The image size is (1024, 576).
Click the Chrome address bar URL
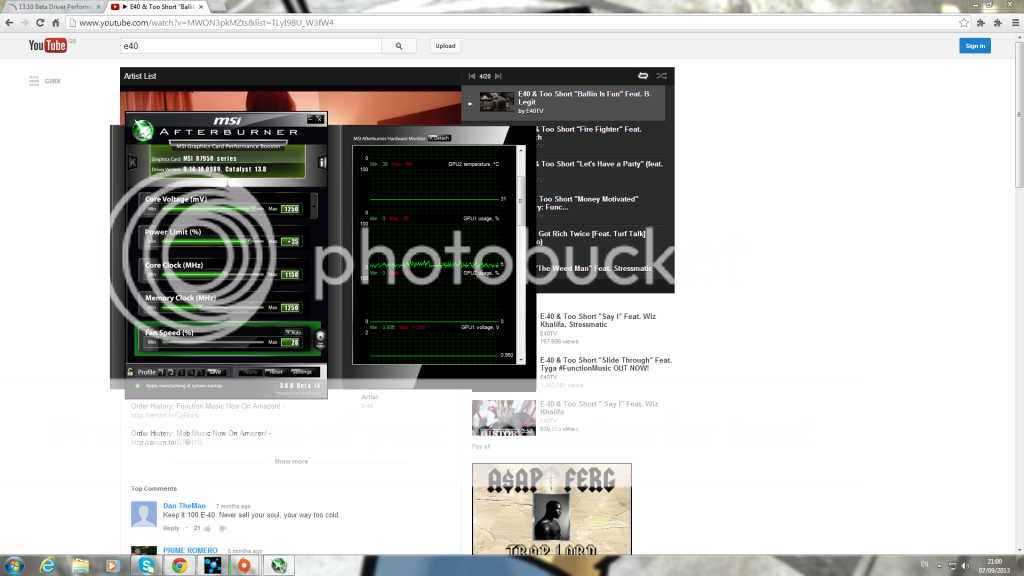pyautogui.click(x=206, y=22)
